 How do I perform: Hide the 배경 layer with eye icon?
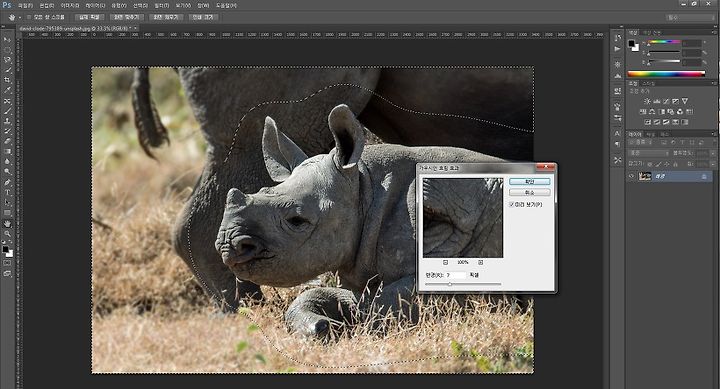point(632,176)
